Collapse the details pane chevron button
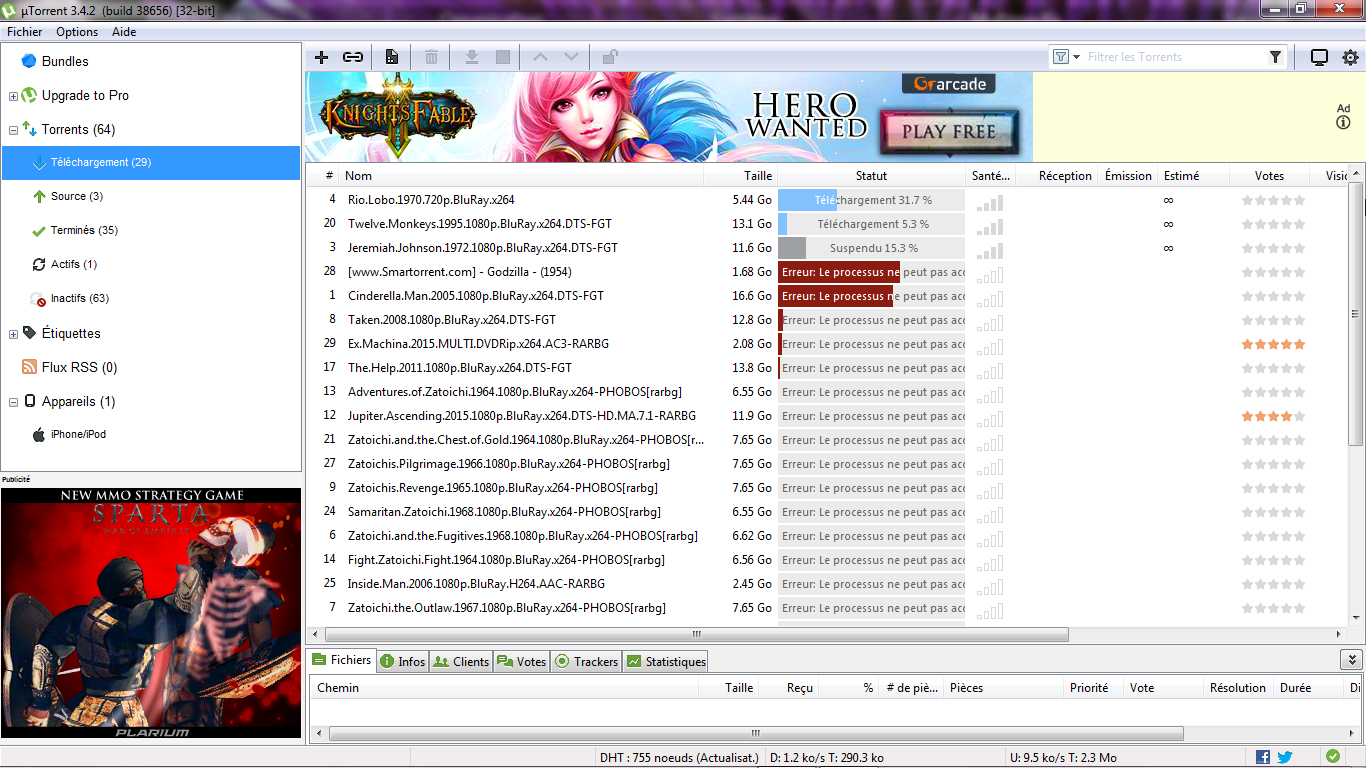The height and width of the screenshot is (768, 1366). [x=1351, y=659]
